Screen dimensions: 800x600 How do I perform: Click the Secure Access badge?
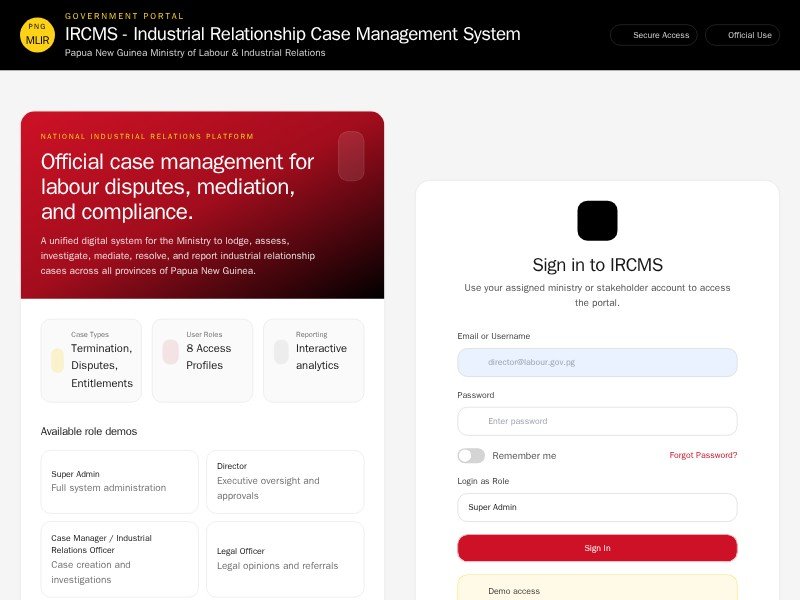[x=653, y=35]
